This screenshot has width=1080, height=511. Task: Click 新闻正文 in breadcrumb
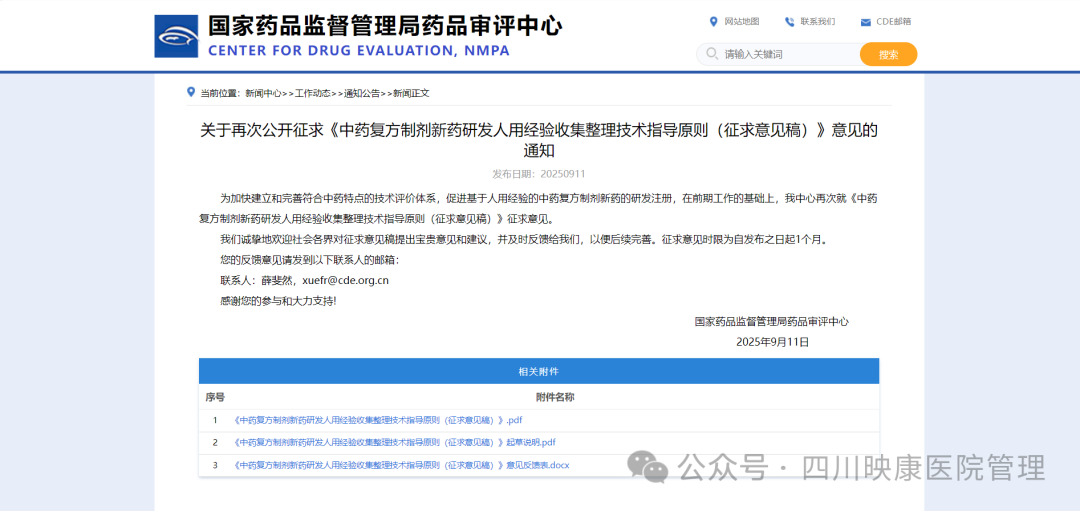(x=411, y=93)
